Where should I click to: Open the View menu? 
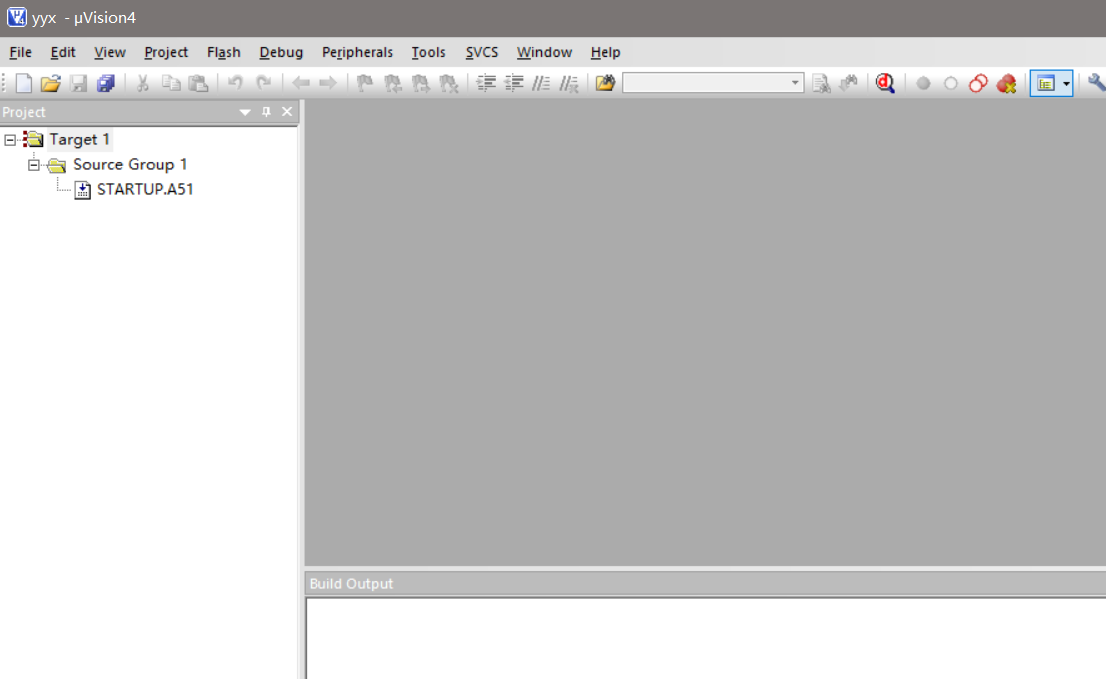pos(109,52)
